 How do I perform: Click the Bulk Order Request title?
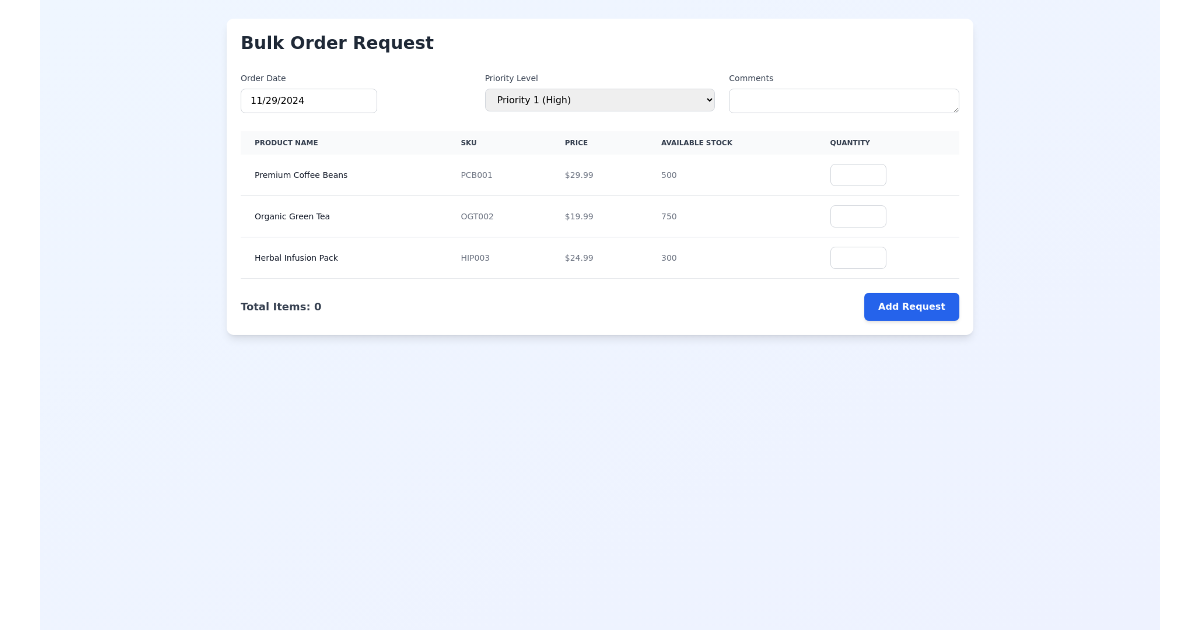pos(336,42)
